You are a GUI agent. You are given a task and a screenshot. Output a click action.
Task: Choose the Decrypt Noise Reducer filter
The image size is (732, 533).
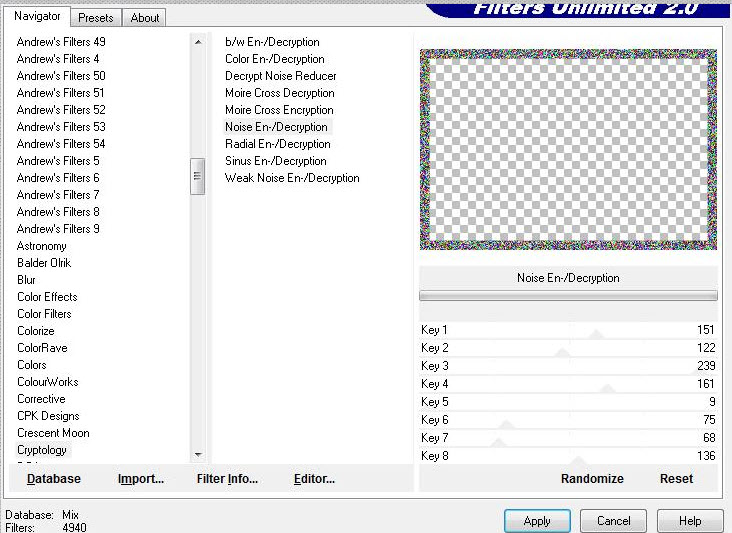tap(281, 76)
